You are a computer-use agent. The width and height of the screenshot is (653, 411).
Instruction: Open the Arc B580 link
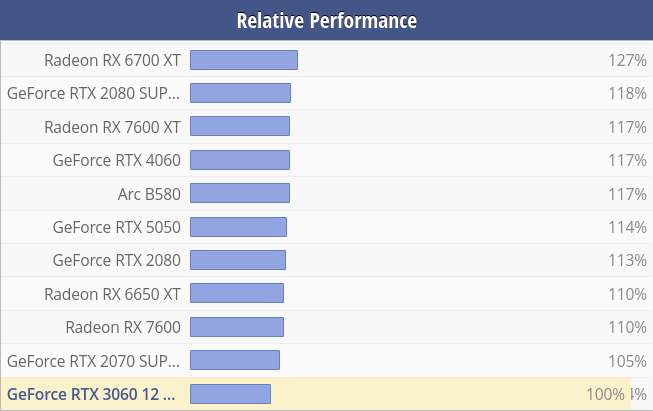pos(149,194)
